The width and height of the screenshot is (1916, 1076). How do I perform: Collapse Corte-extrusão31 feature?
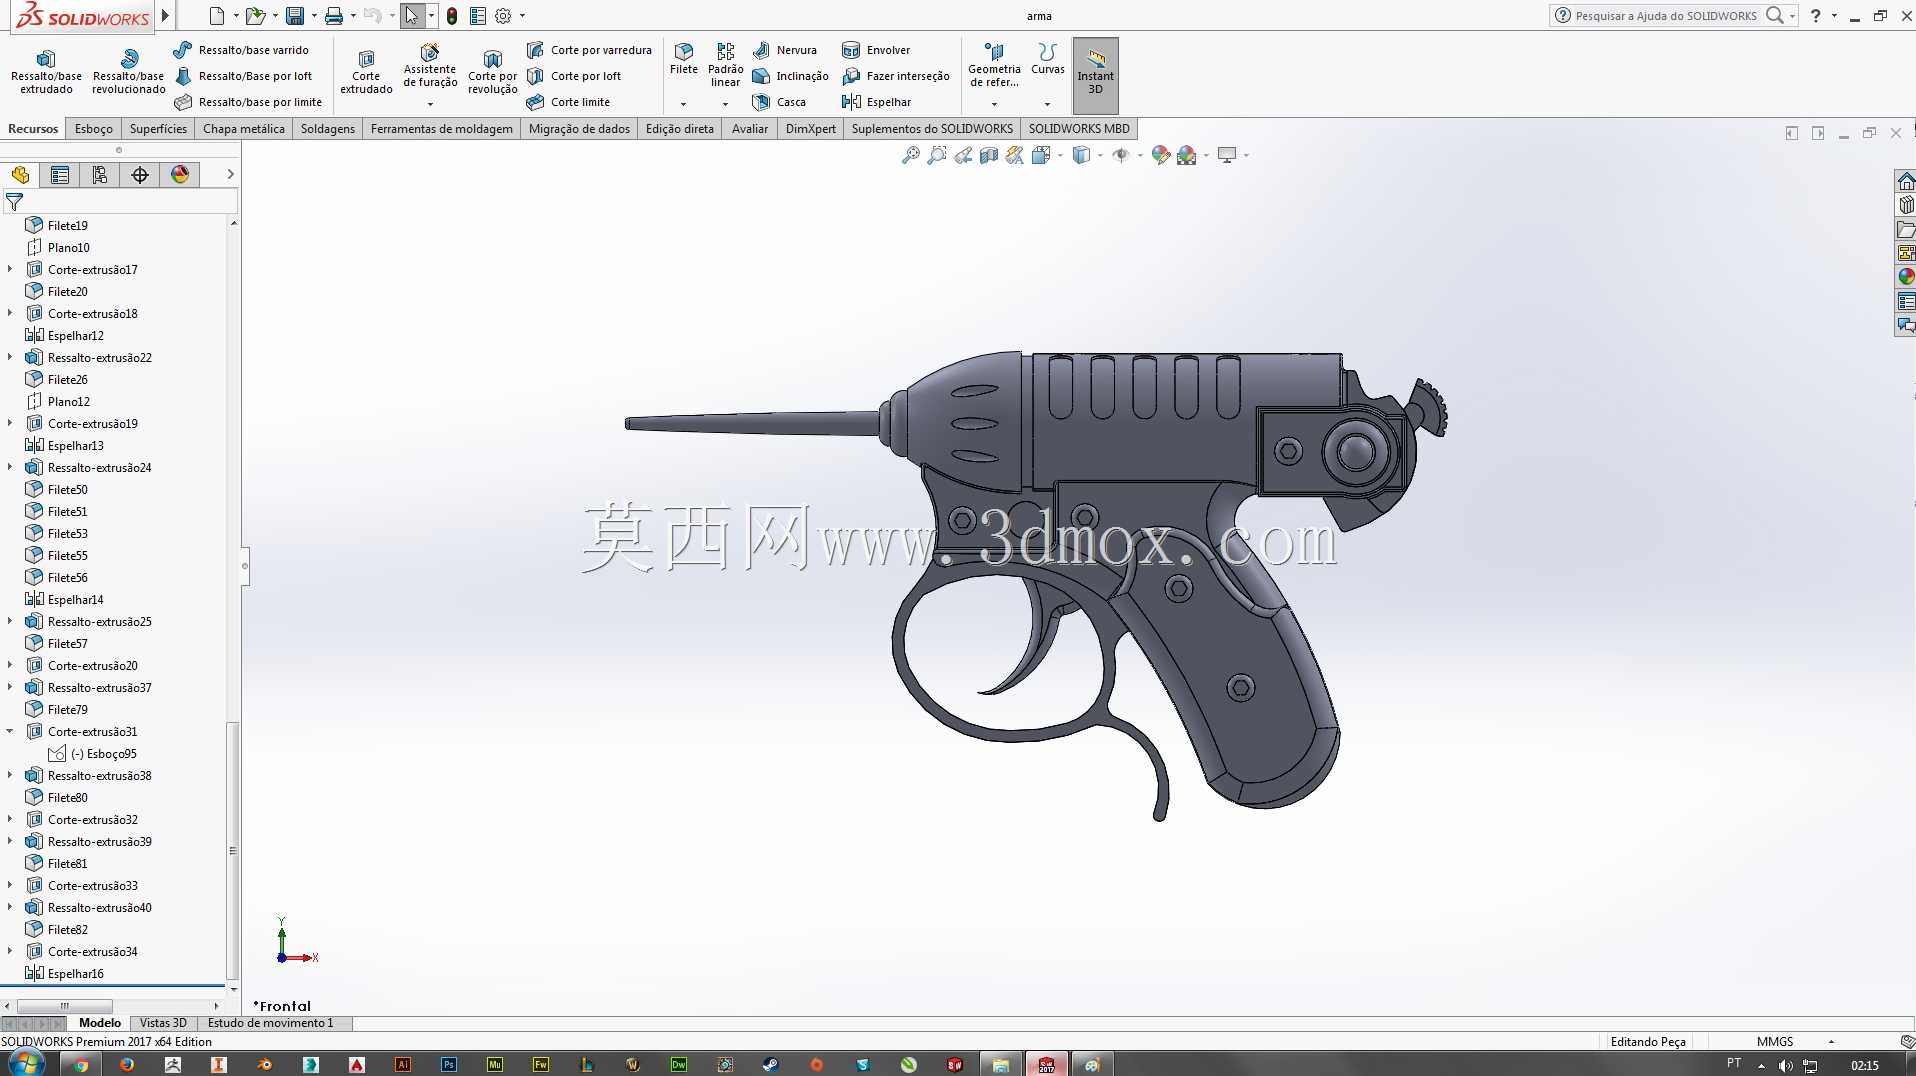click(10, 731)
